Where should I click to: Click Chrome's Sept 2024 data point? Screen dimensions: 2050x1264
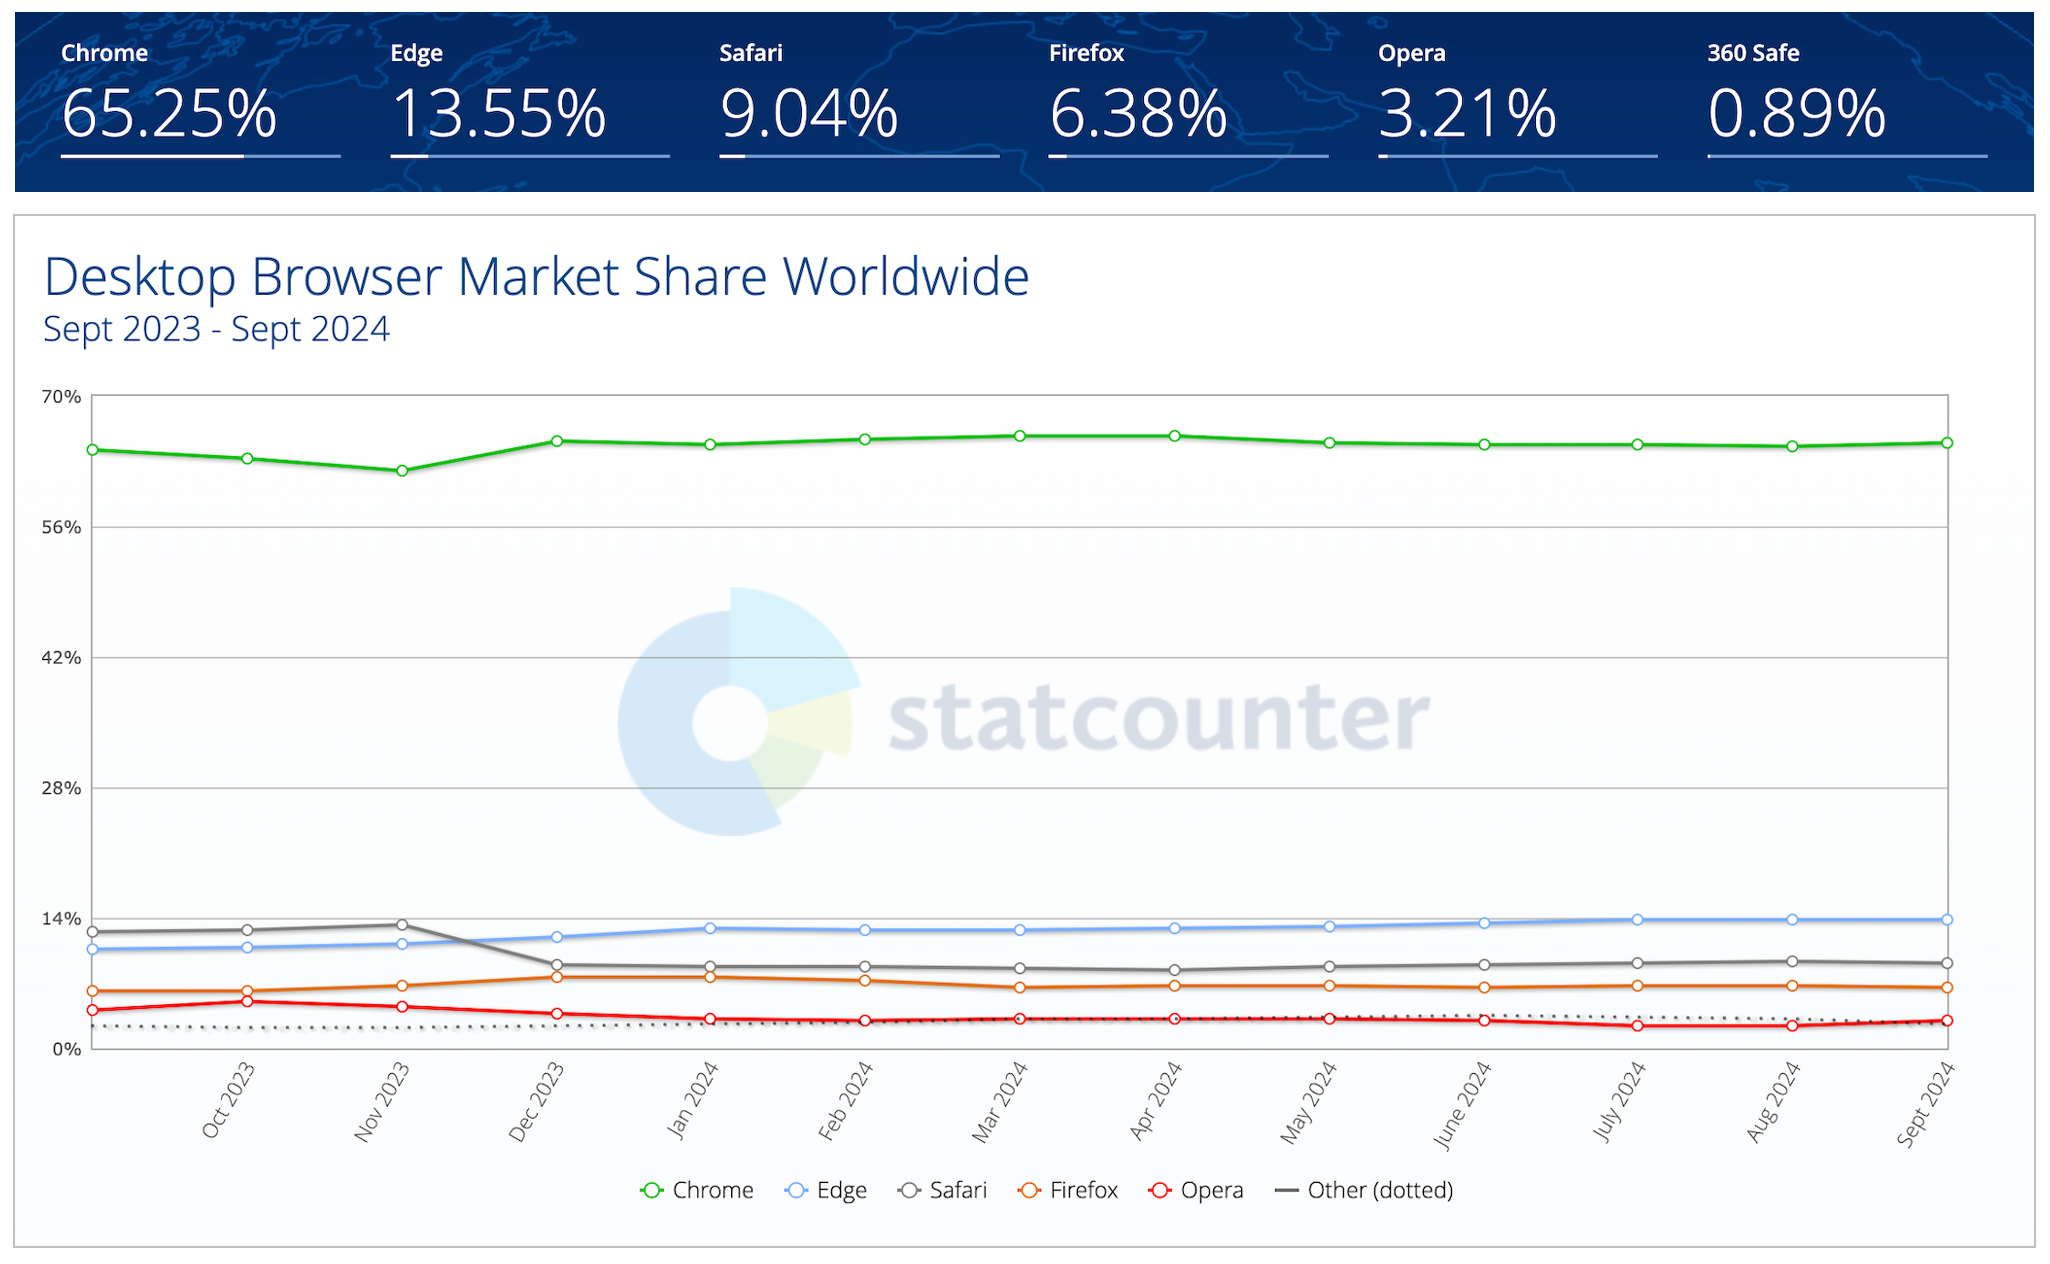point(1947,443)
